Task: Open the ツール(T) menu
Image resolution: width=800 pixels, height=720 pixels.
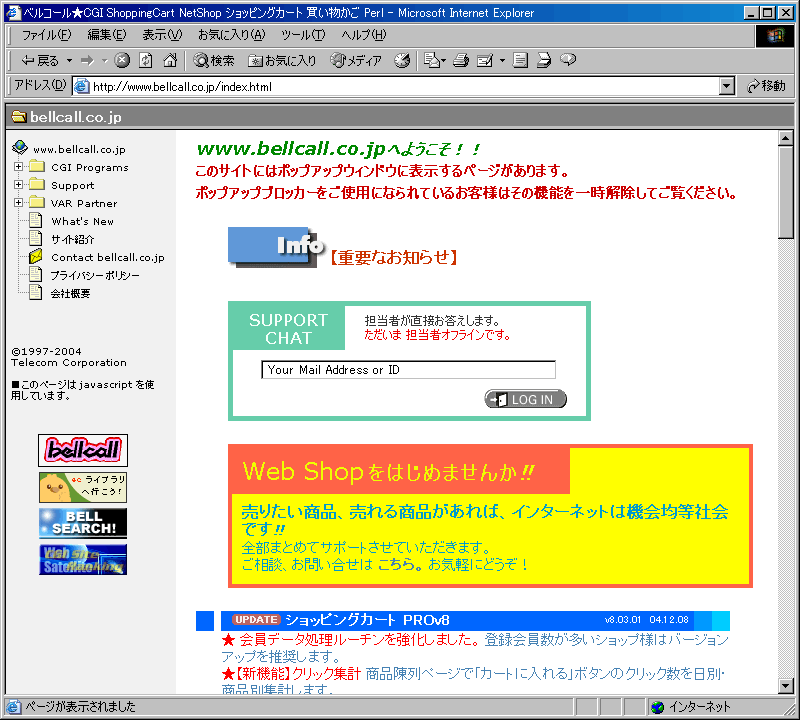Action: pos(303,35)
